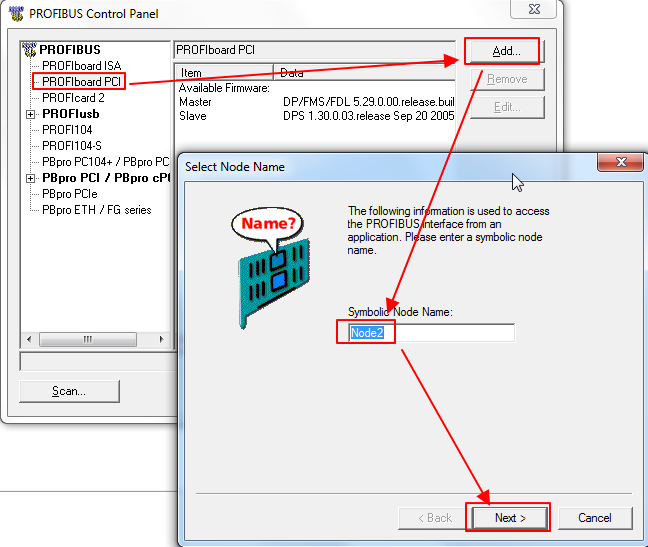Close the Select Node Name dialog

click(x=621, y=162)
